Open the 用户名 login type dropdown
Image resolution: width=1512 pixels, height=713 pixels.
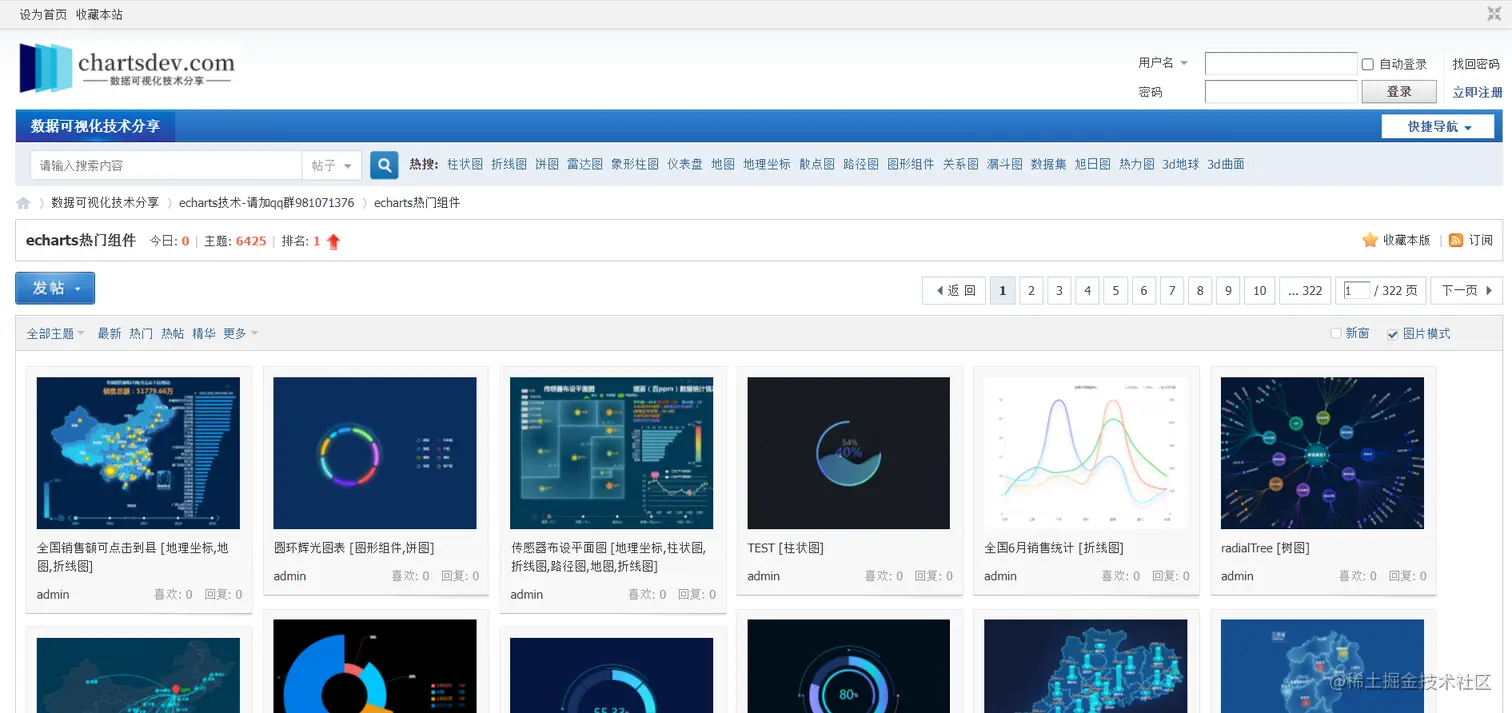click(1163, 63)
